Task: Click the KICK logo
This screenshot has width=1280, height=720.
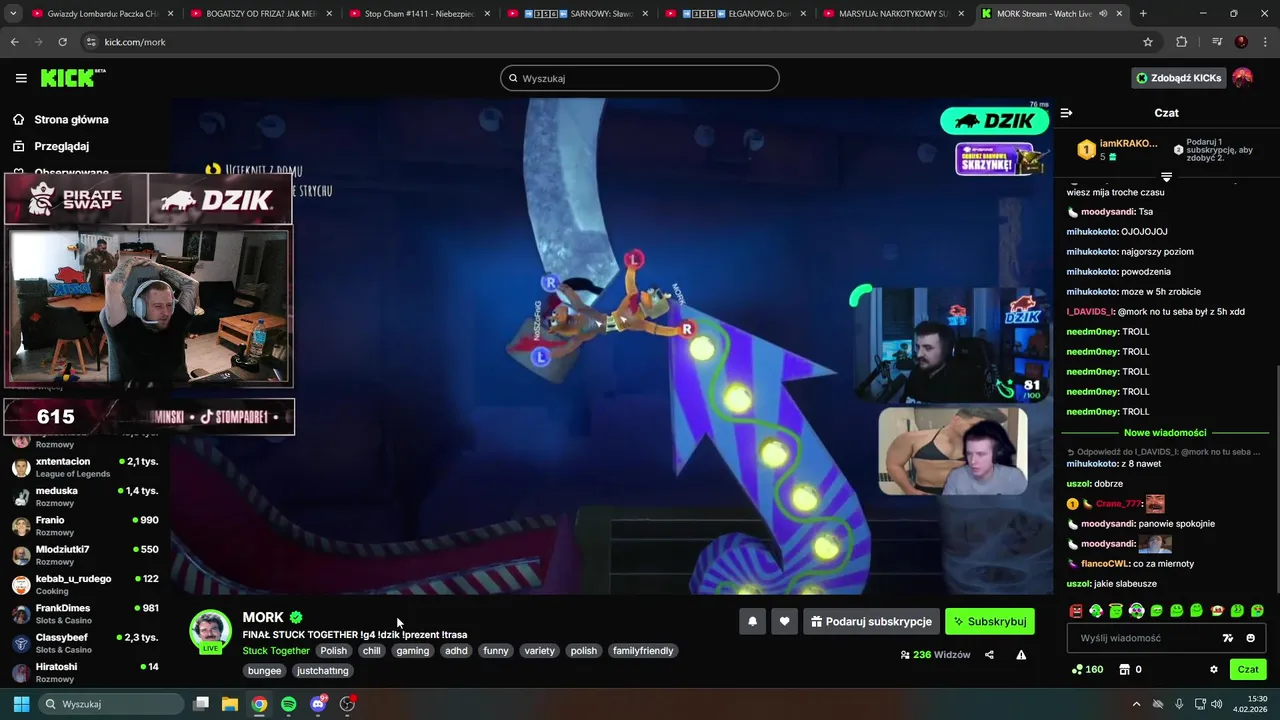Action: (73, 78)
